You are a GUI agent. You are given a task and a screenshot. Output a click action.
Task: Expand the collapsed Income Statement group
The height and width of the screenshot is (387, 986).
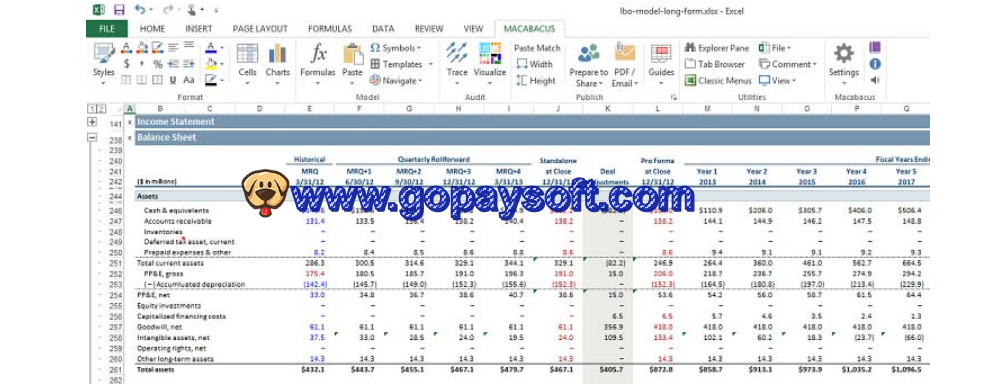pyautogui.click(x=92, y=122)
